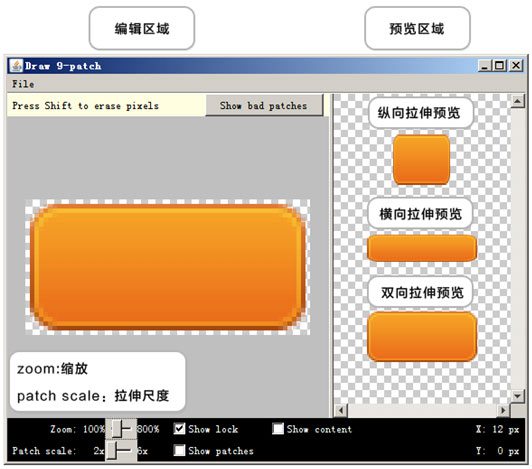Enable the Show patches checkbox
The width and height of the screenshot is (532, 469).
click(x=179, y=451)
